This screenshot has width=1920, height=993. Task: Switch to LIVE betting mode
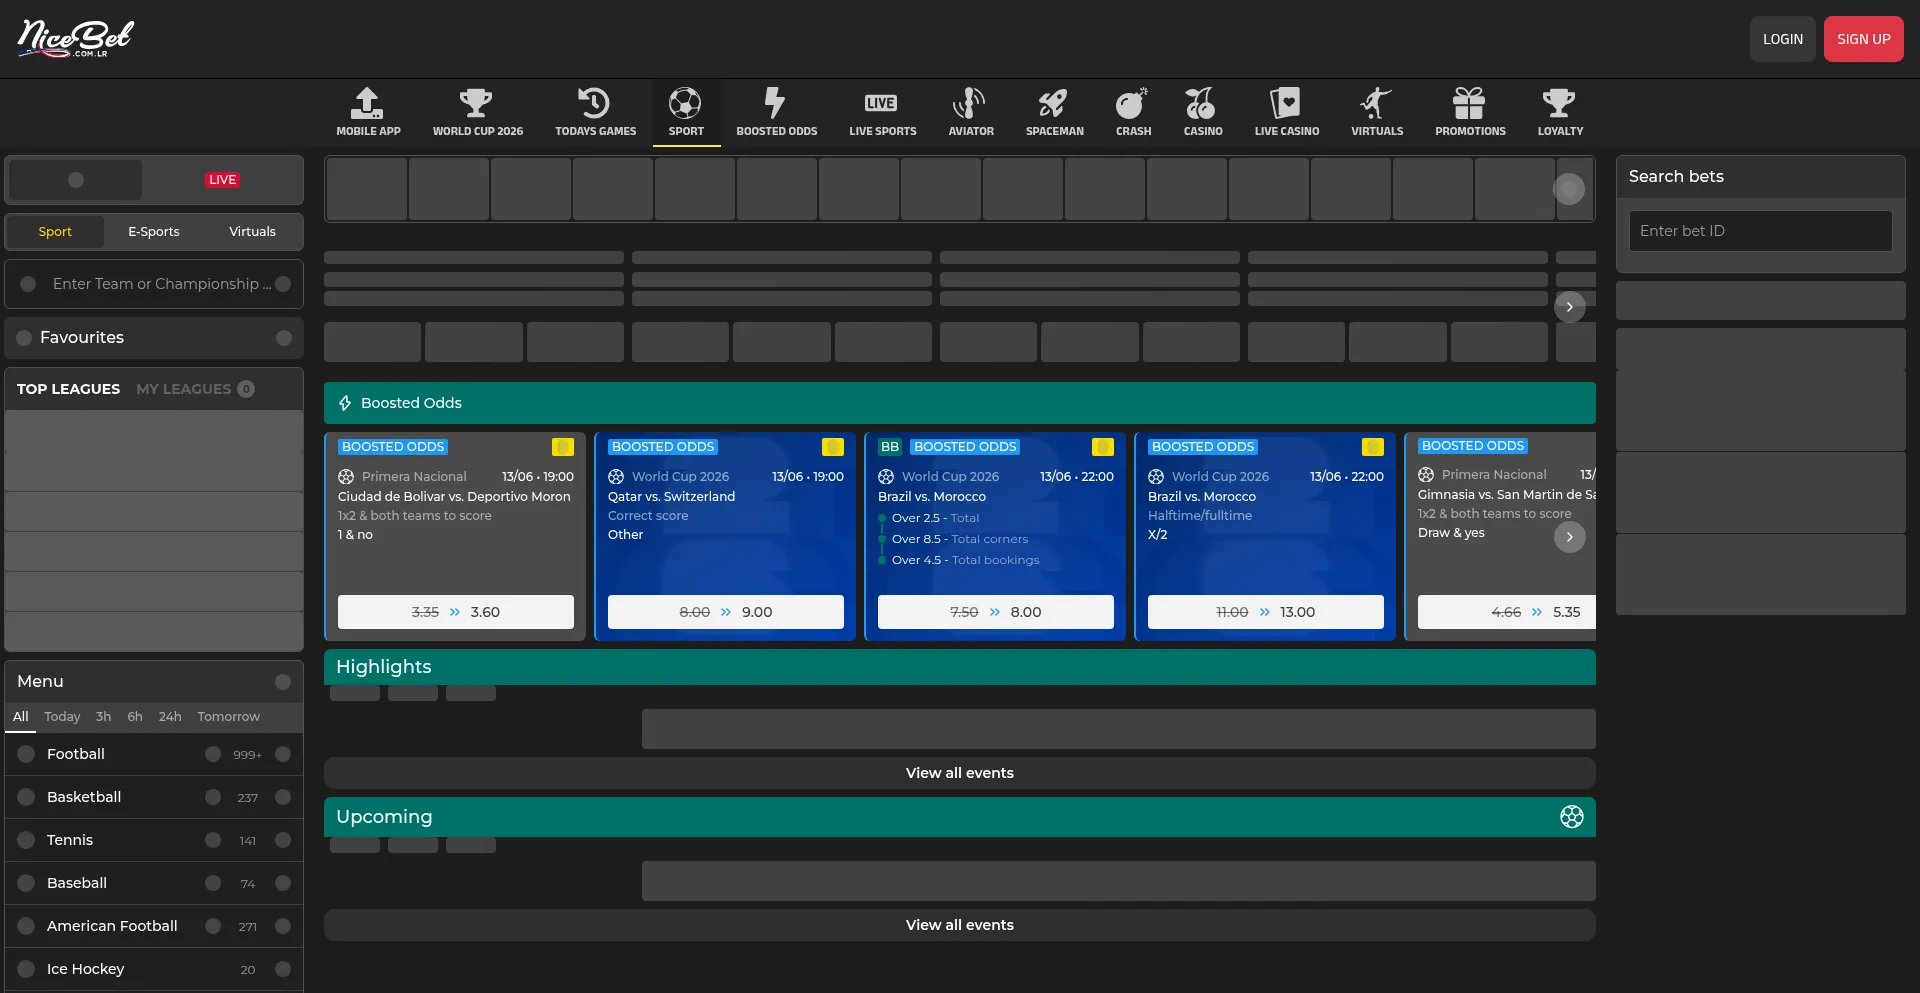[x=222, y=180]
